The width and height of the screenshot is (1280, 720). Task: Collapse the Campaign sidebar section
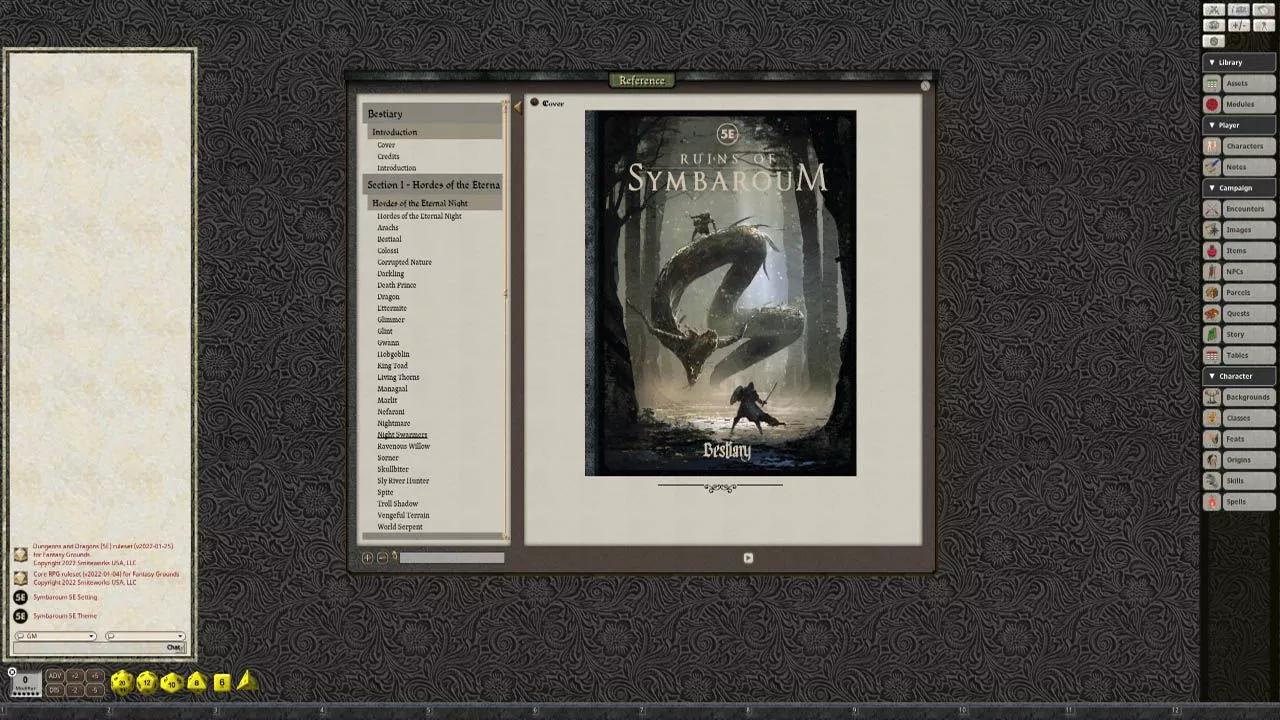(1238, 188)
